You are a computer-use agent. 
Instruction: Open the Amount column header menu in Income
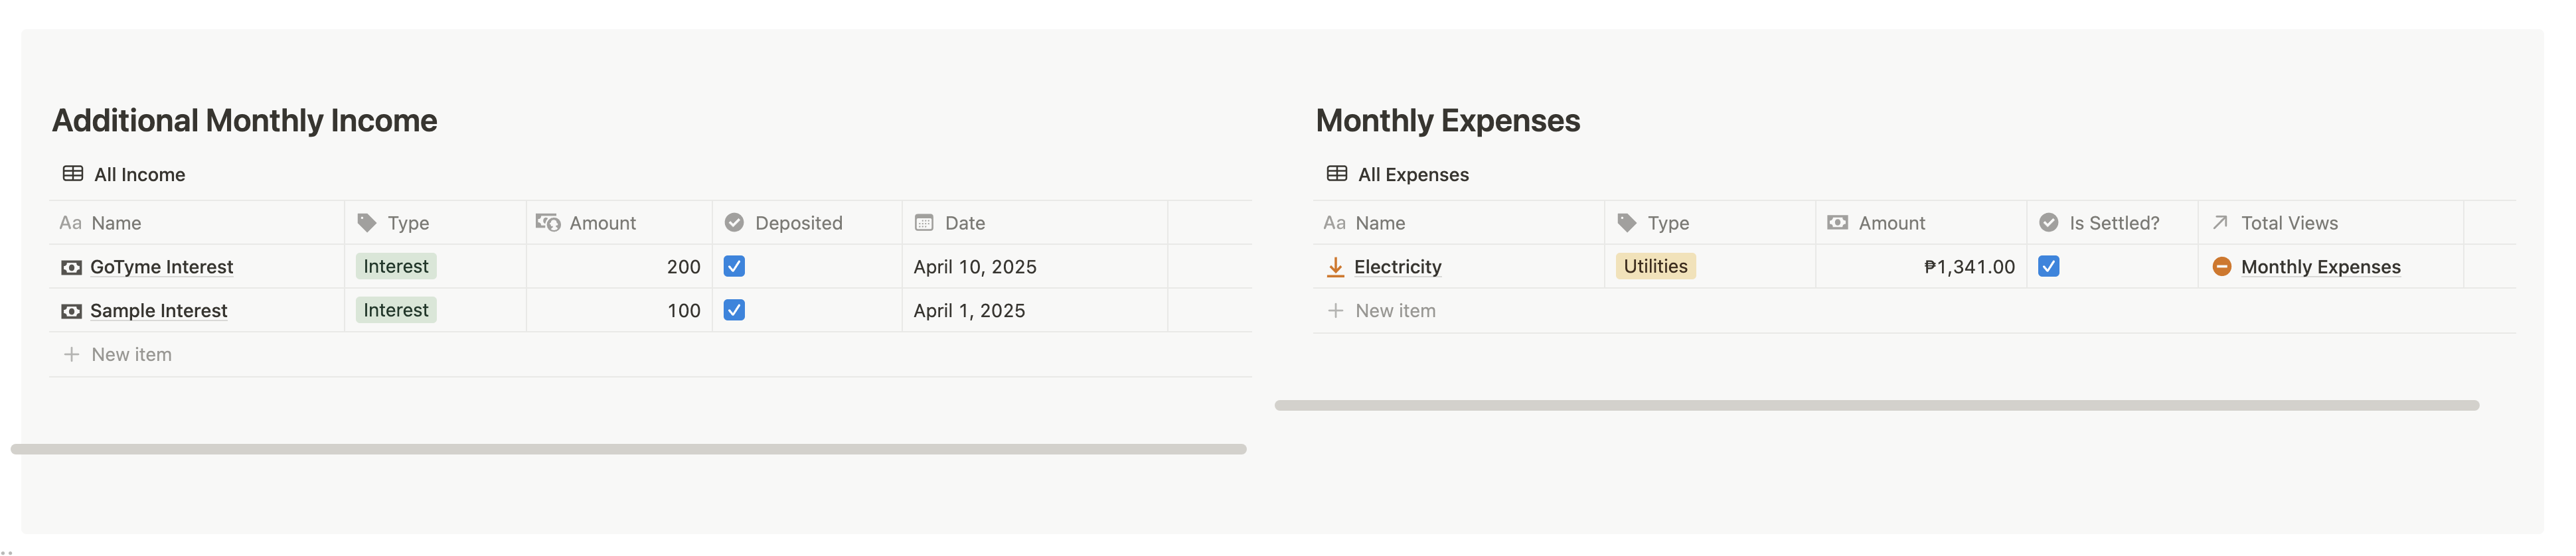[x=619, y=223]
